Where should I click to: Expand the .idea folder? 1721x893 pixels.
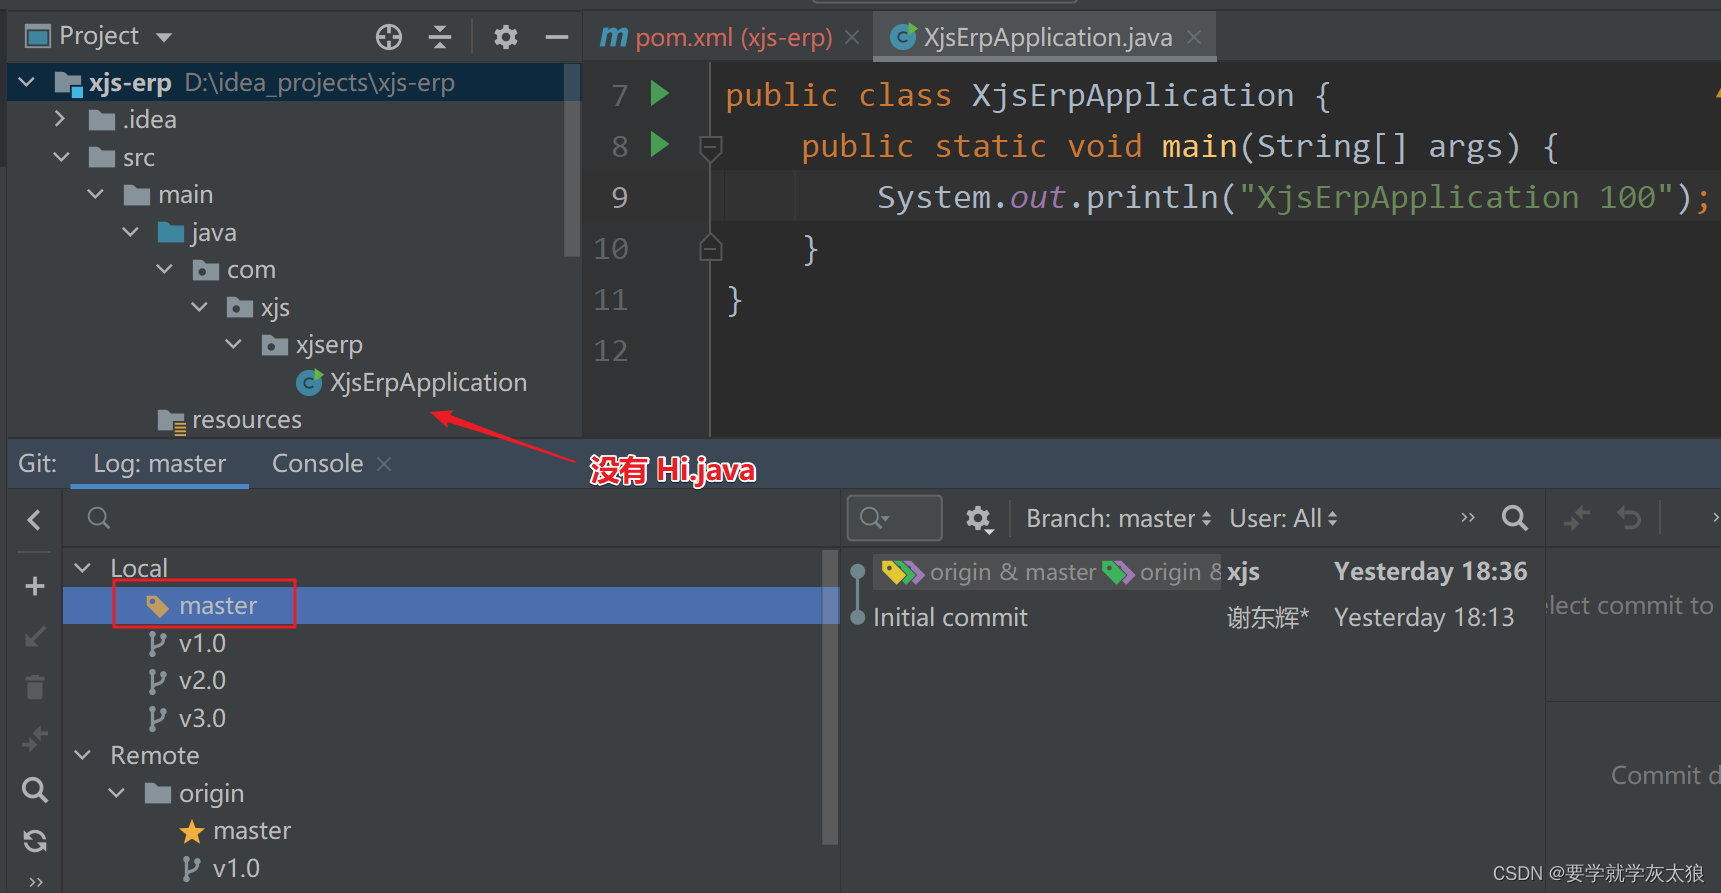[60, 120]
